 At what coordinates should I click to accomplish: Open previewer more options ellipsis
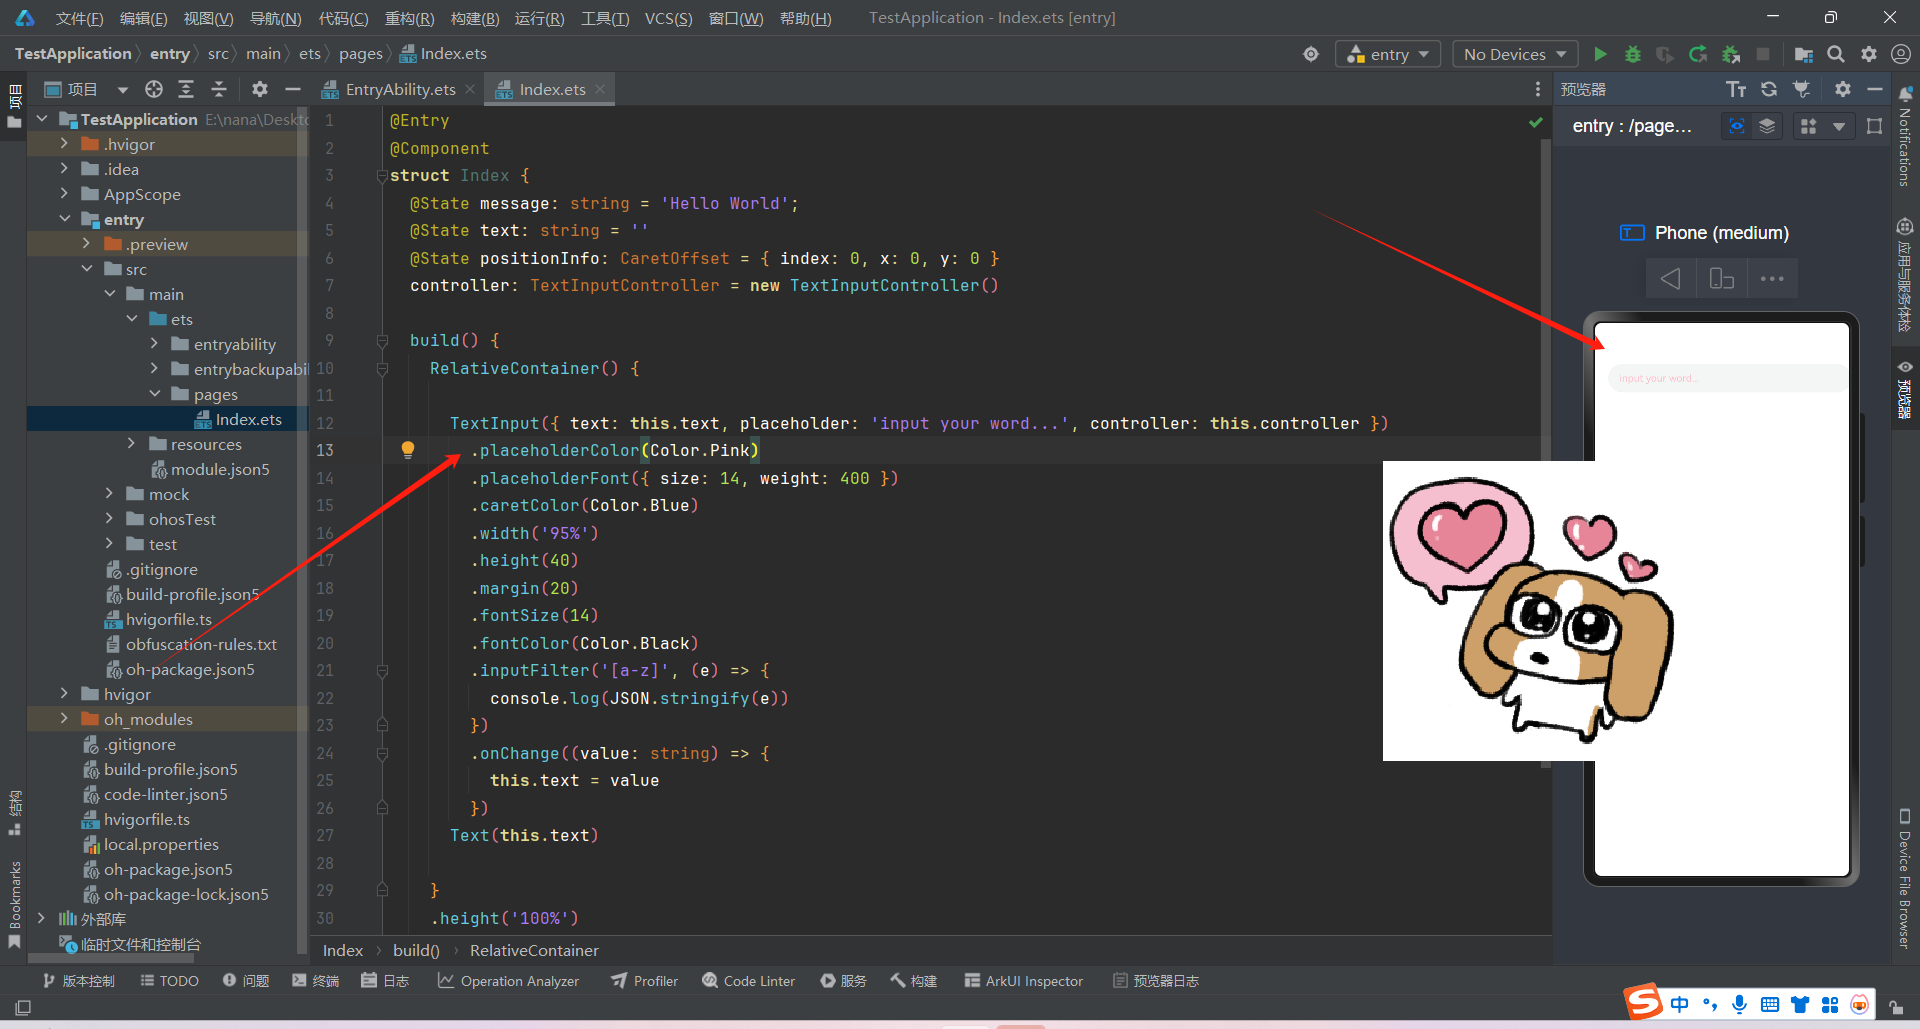coord(1772,278)
